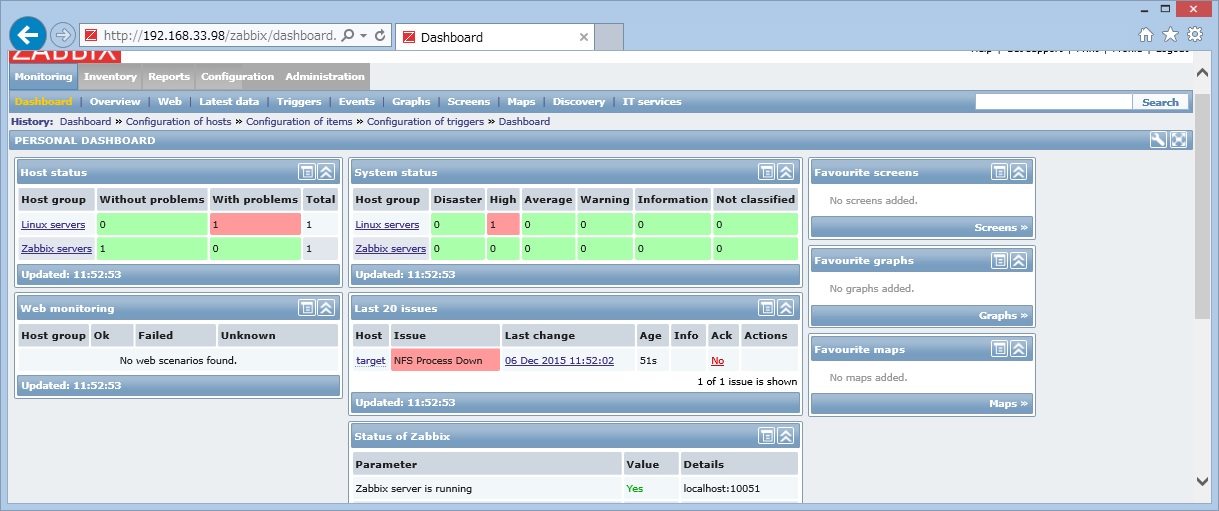1219x511 pixels.
Task: Open dashboard configuration wrench icon
Action: point(1158,141)
